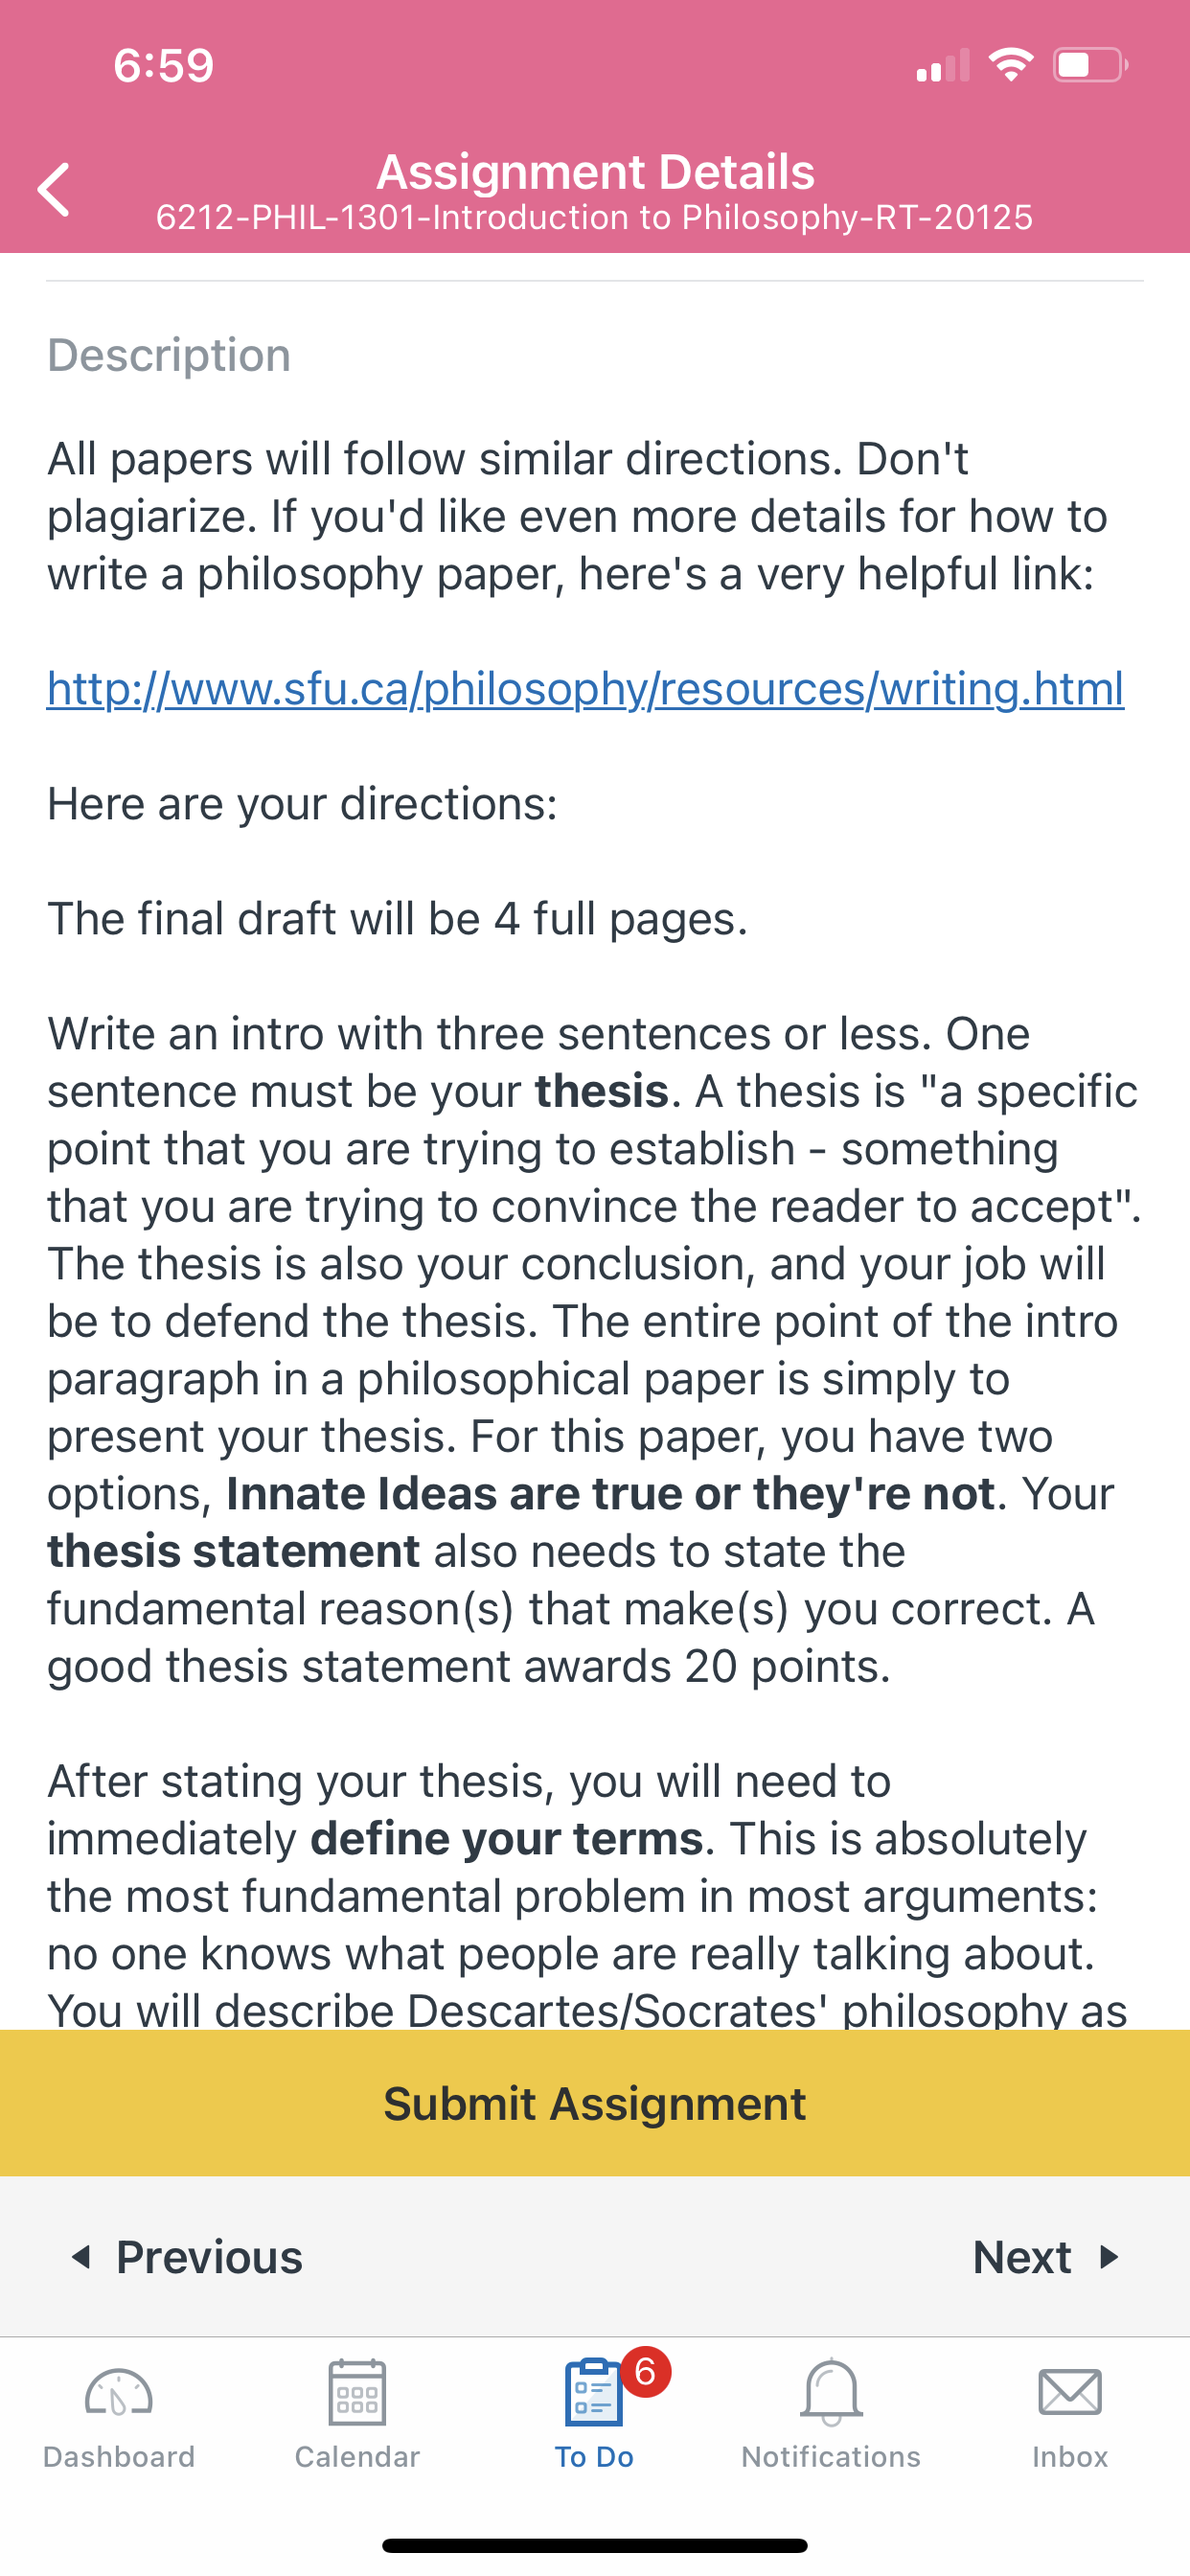
Task: Open the sfu.ca philosophy writing link
Action: pos(586,688)
